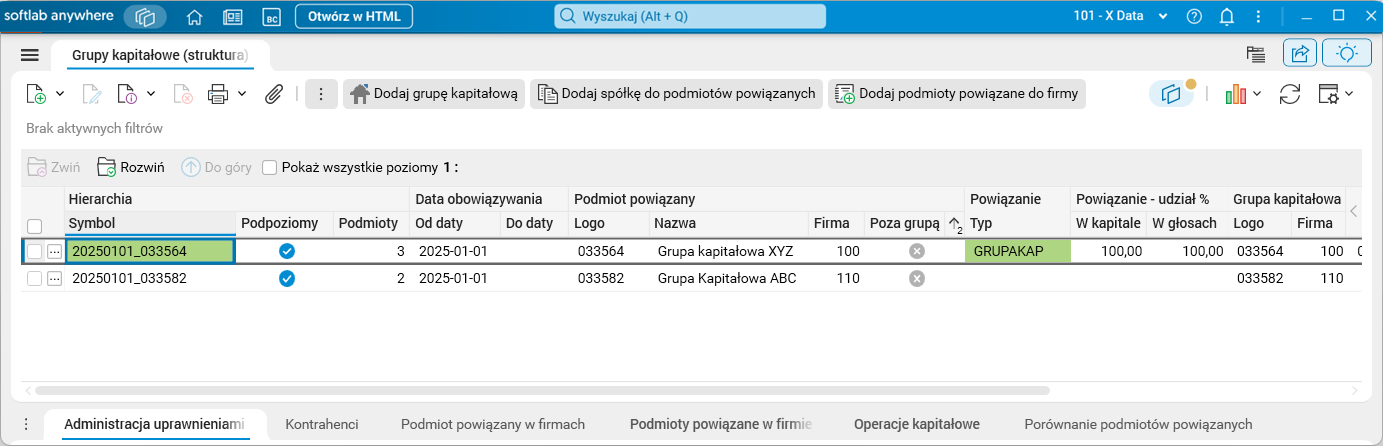Toggle Poza grupą mark for Grupa Kapitałowa ABC
The height and width of the screenshot is (446, 1383).
(x=917, y=279)
